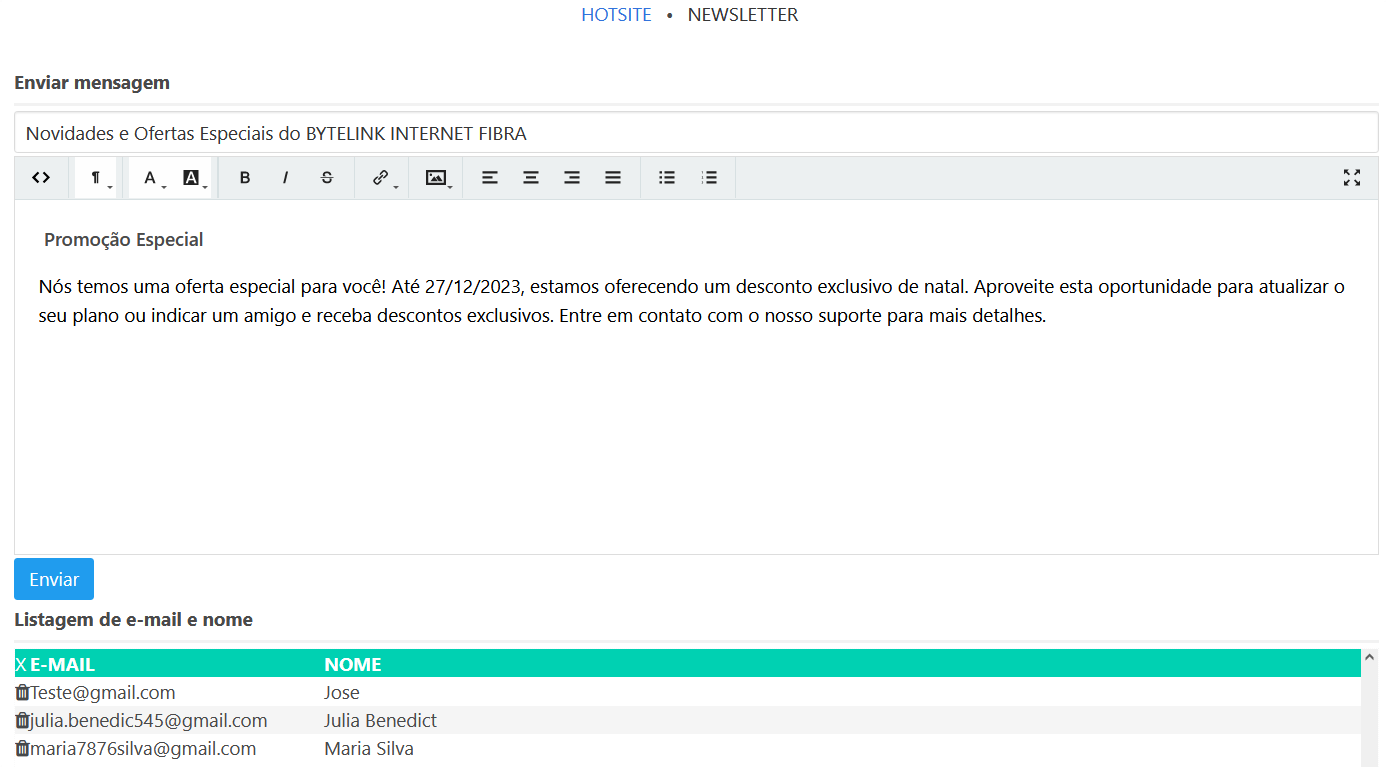Insert a bulleted list
The width and height of the screenshot is (1386, 767).
tap(667, 178)
